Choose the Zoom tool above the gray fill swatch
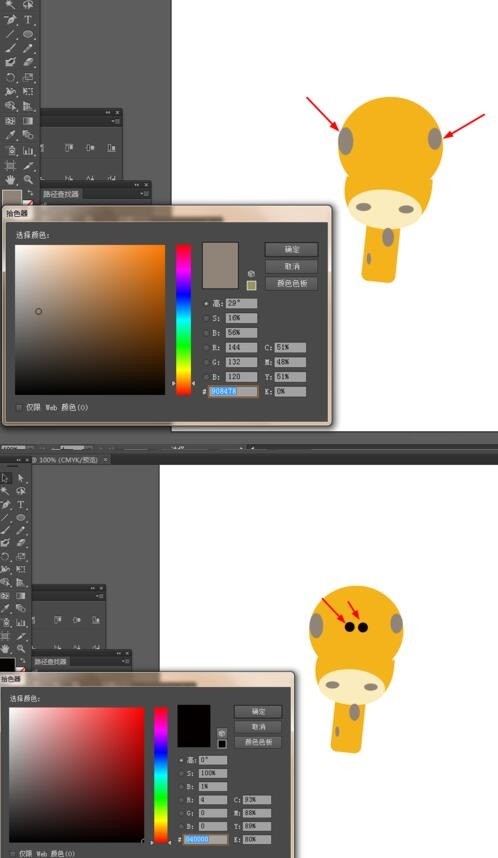Image resolution: width=498 pixels, height=858 pixels. tap(28, 179)
